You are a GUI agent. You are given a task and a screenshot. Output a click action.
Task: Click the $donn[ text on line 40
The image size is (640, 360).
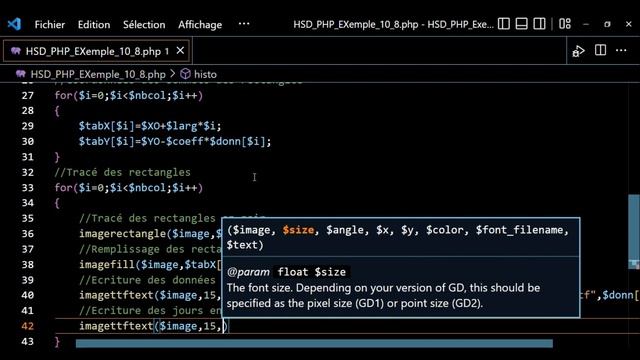tap(620, 295)
